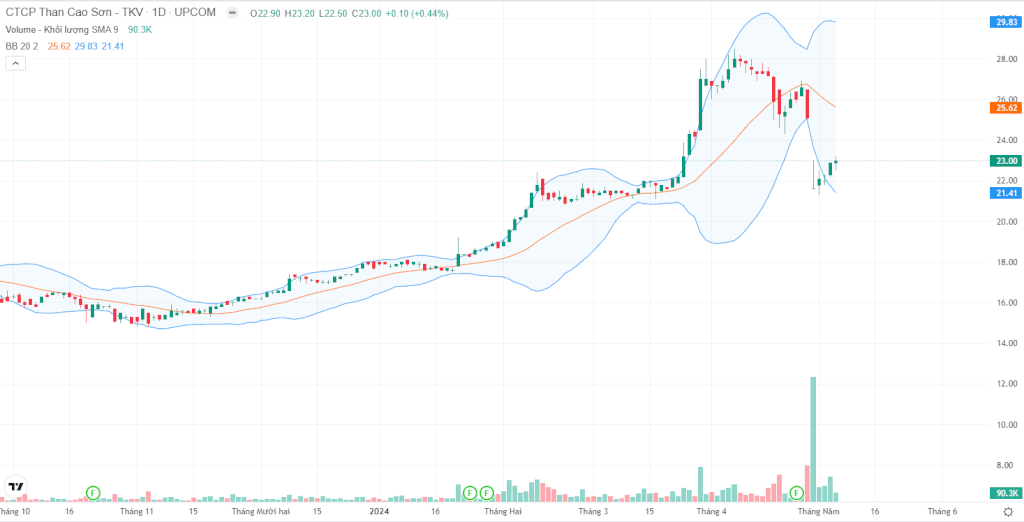
Task: Click the 28.00 price axis tick
Action: click(1006, 59)
